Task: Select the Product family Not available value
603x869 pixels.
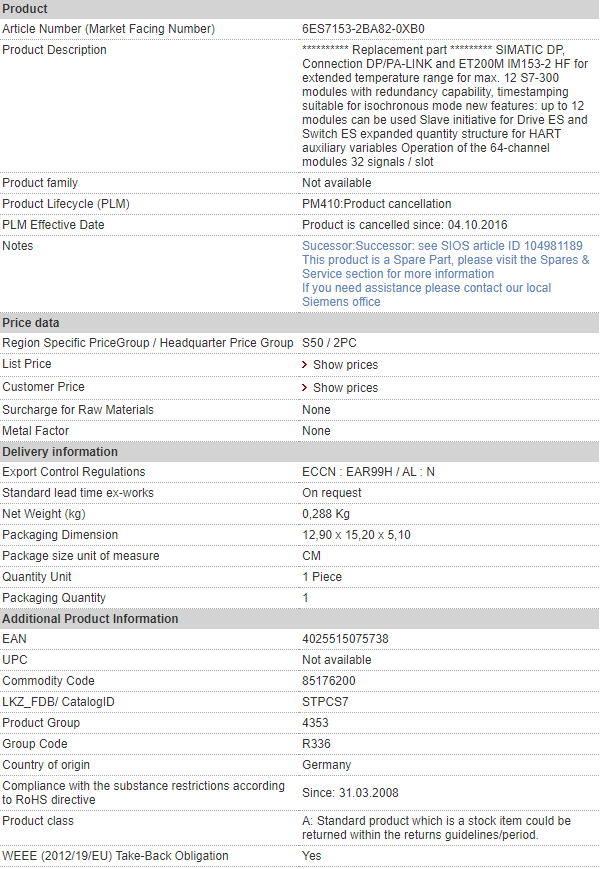Action: pos(336,183)
